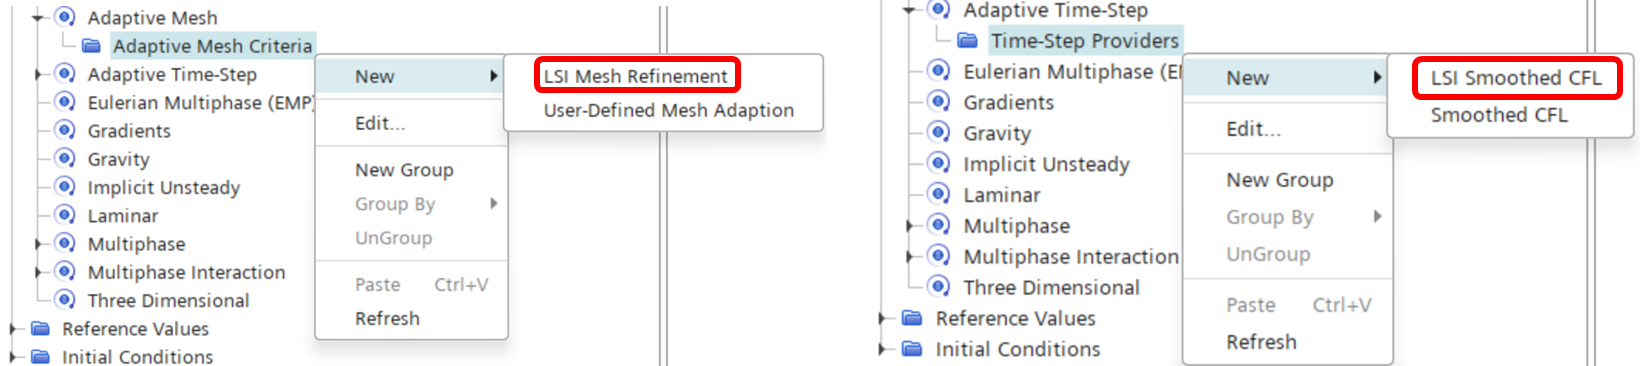The width and height of the screenshot is (1640, 366).
Task: Click the Gradients model icon in right tree
Action: 939,101
